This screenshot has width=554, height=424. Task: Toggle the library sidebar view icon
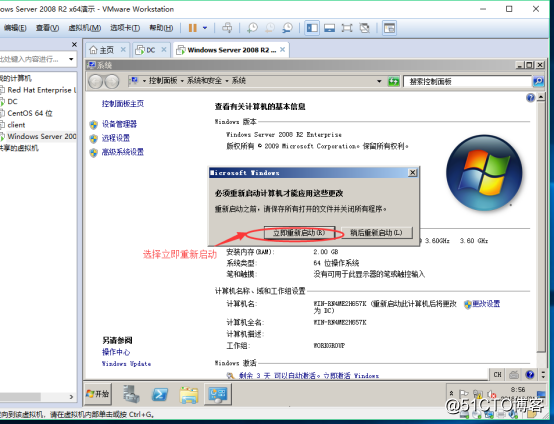pyautogui.click(x=312, y=28)
